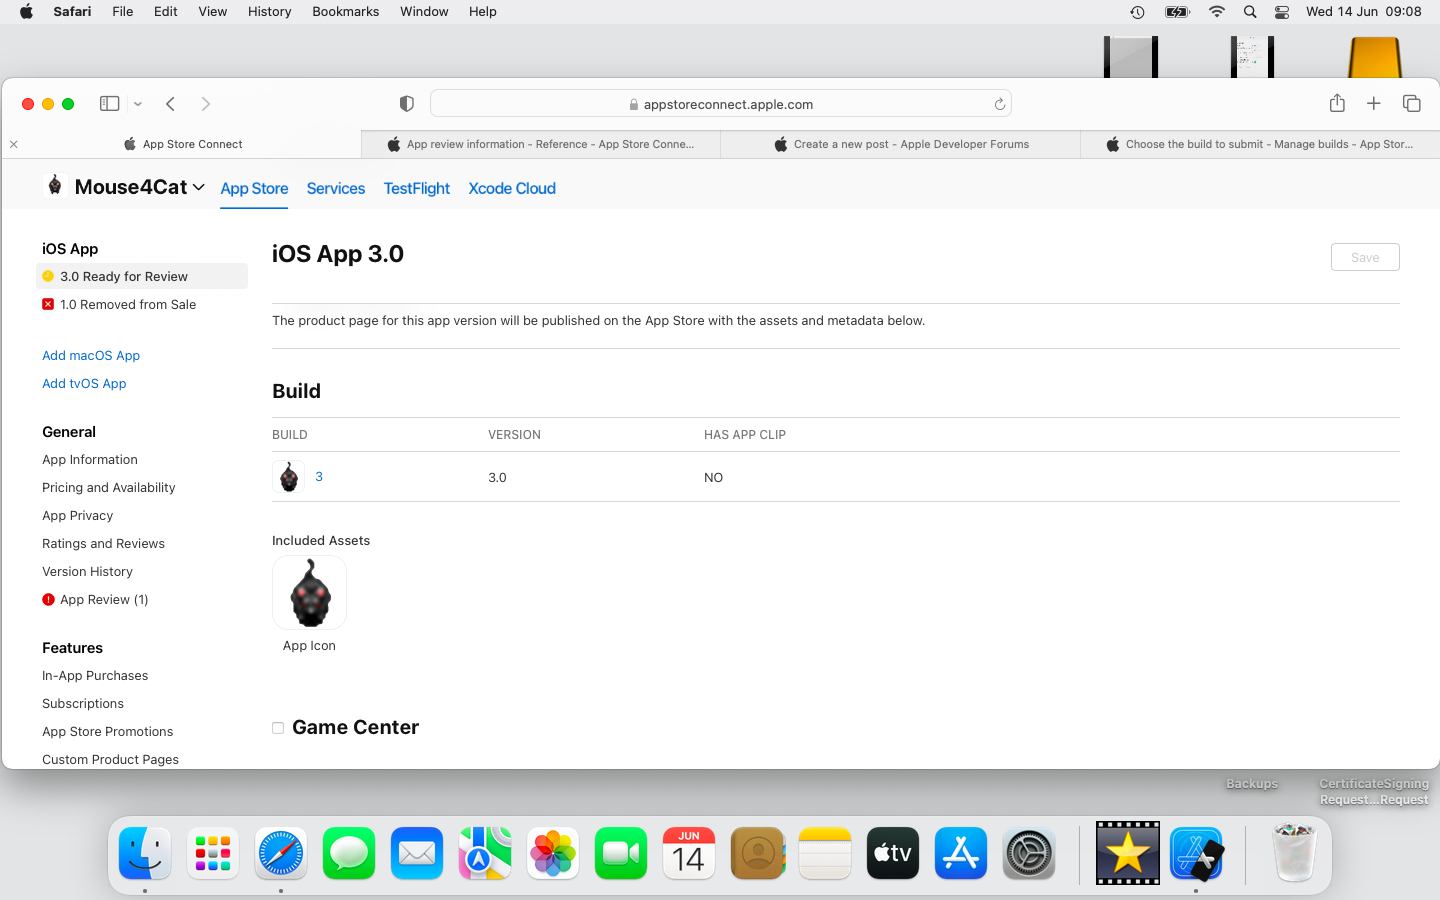
Task: Click the appstoreconnect.apple.com address bar
Action: (x=720, y=104)
